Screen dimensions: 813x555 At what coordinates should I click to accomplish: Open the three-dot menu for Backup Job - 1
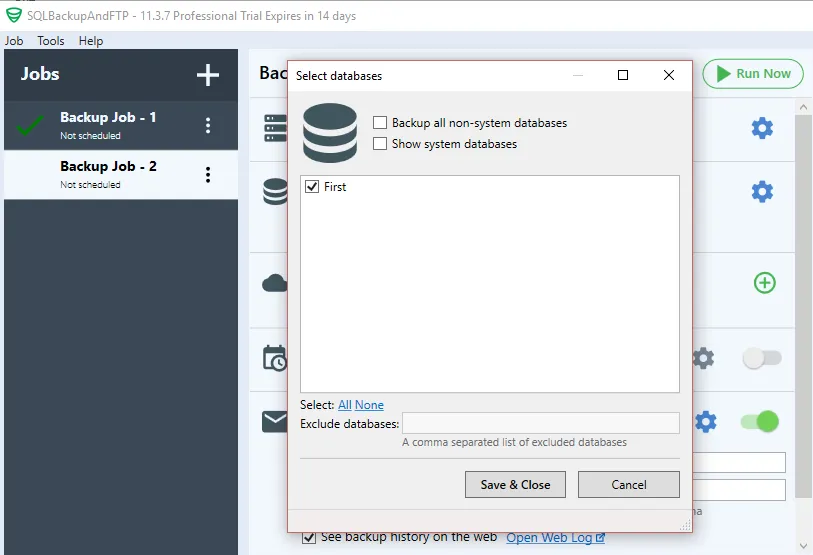pos(208,125)
